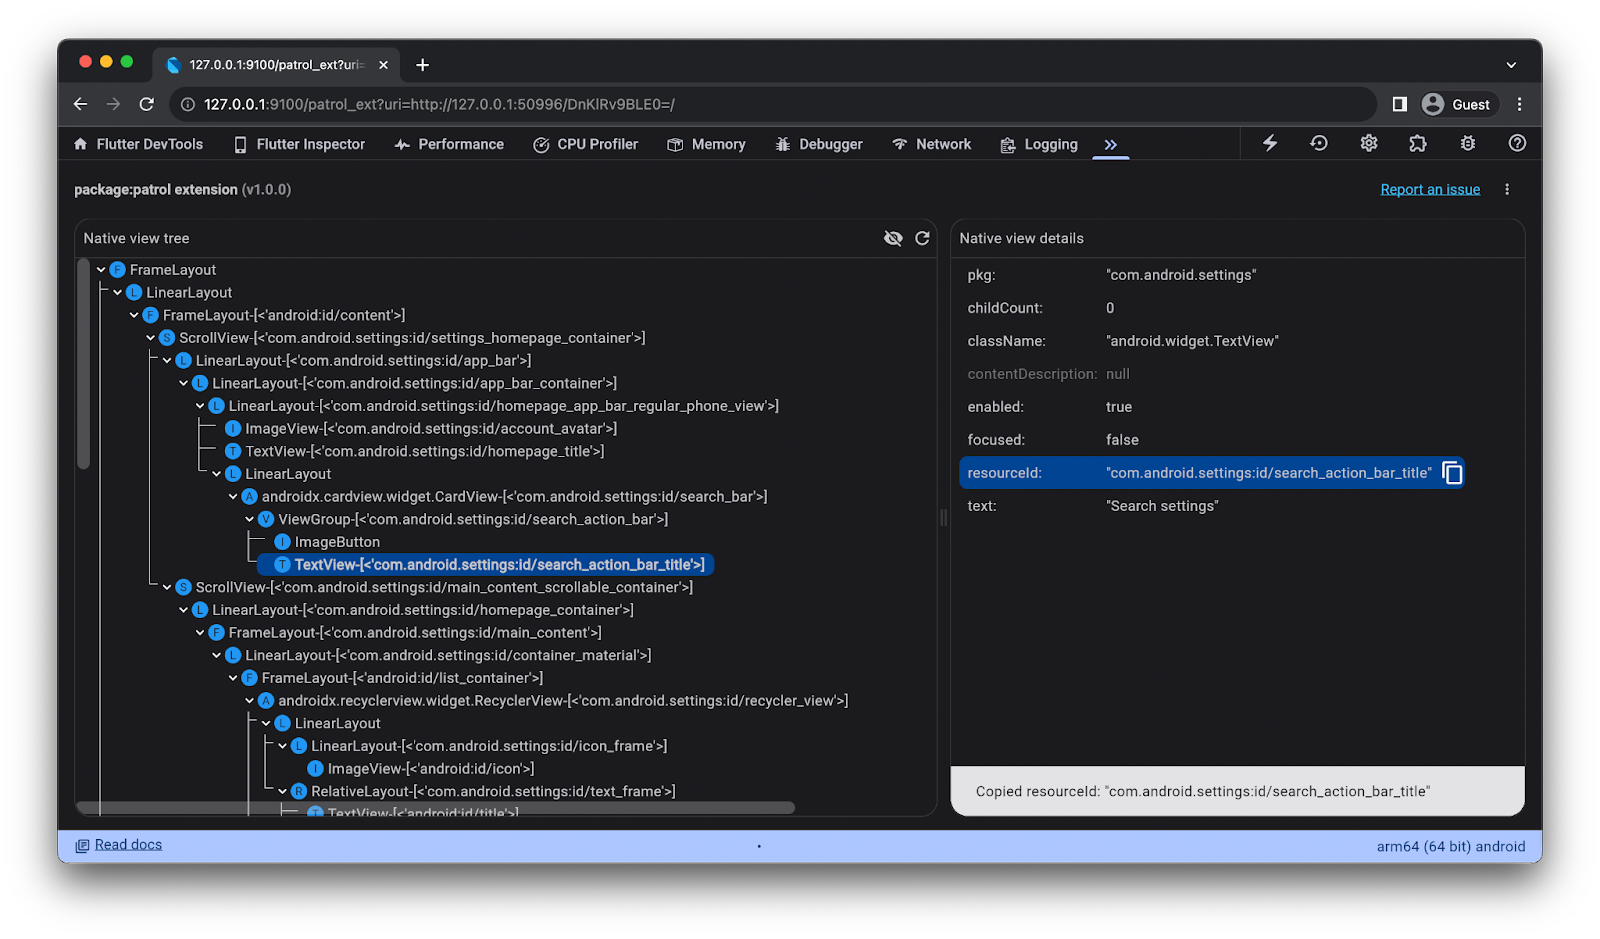Open the Performance tab
Image resolution: width=1600 pixels, height=939 pixels.
click(x=450, y=145)
